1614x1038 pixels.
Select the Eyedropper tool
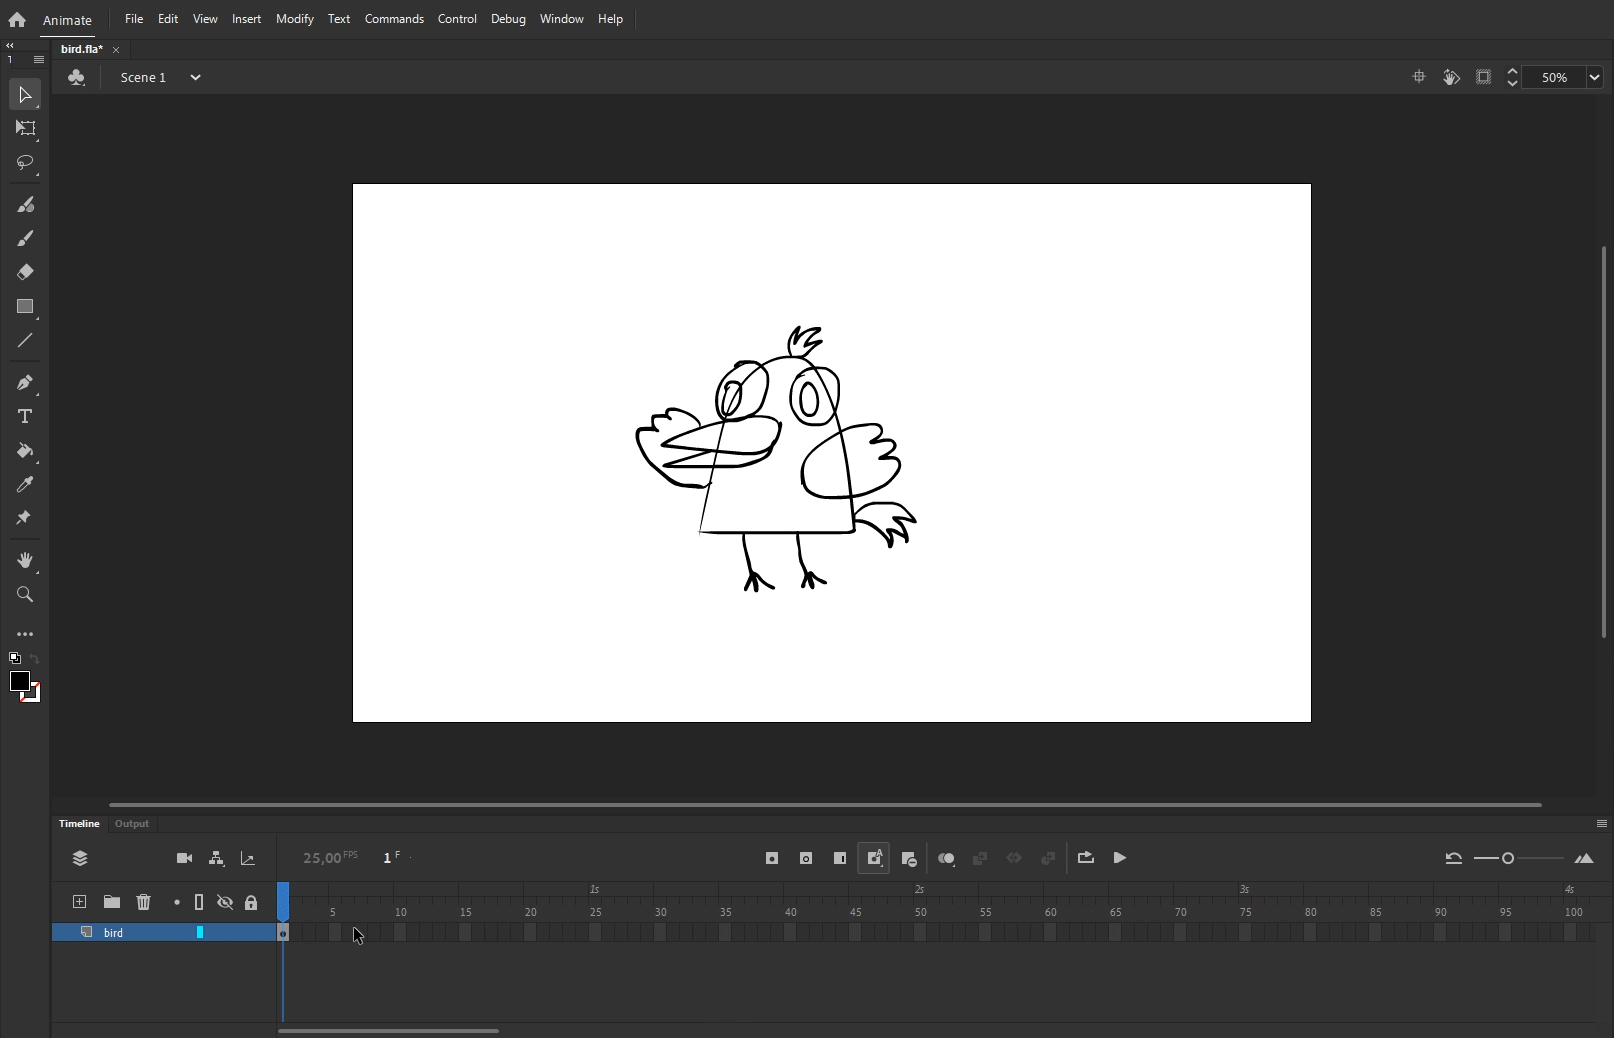(x=25, y=485)
